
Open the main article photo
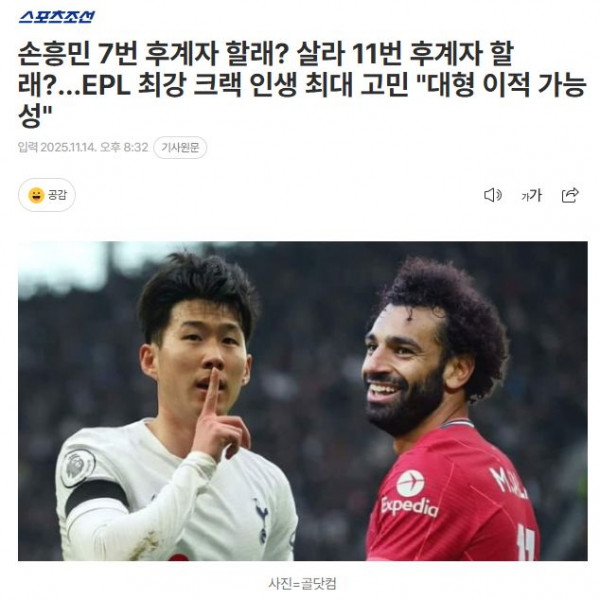(x=303, y=401)
